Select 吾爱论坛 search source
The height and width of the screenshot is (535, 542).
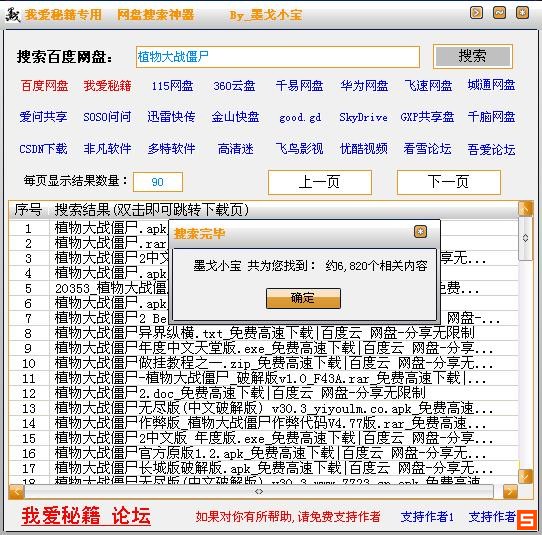[x=492, y=150]
